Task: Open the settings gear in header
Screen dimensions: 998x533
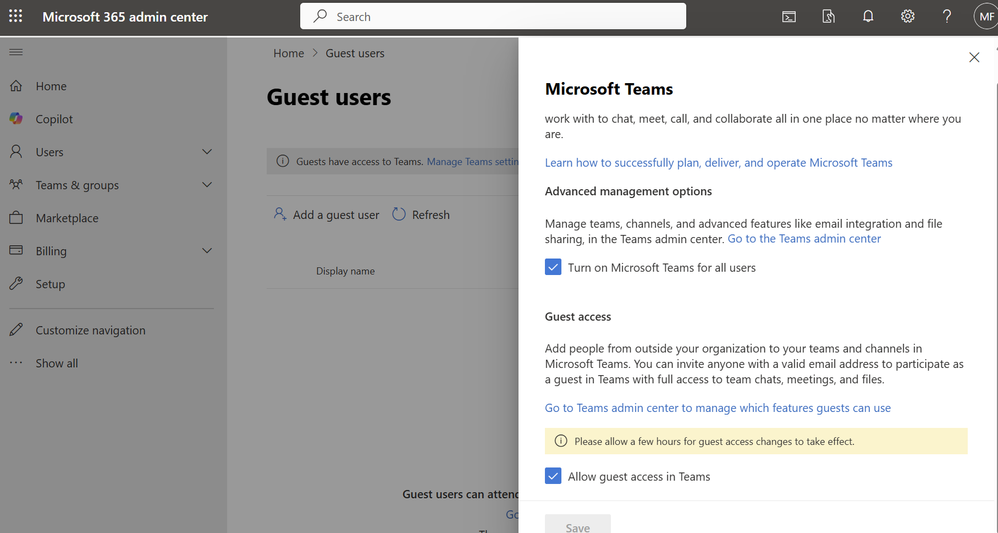Action: 908,16
